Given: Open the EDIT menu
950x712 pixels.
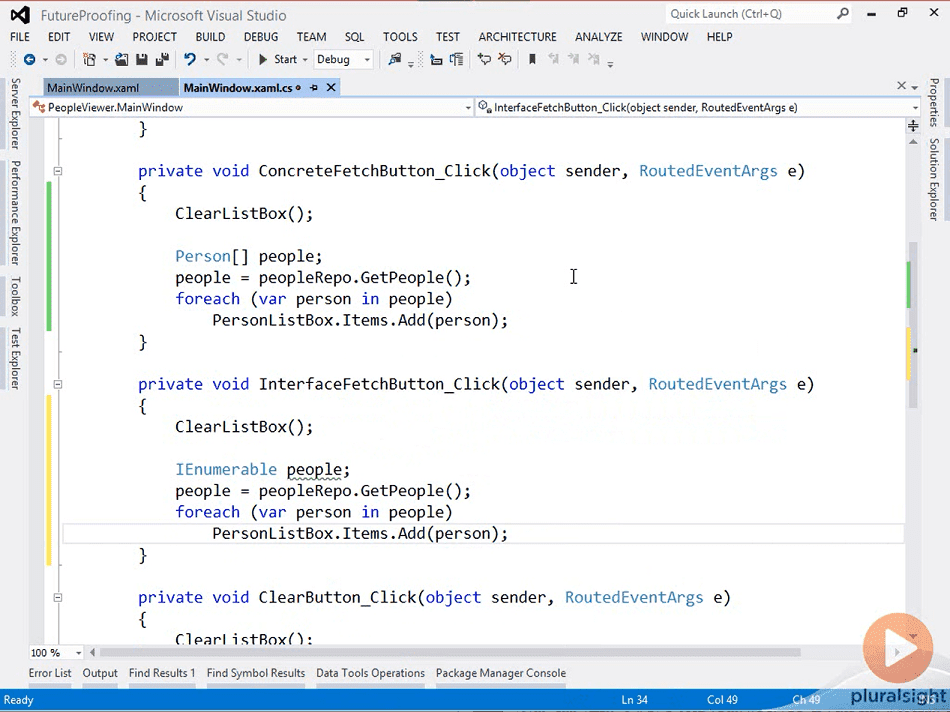Looking at the screenshot, I should click(59, 37).
